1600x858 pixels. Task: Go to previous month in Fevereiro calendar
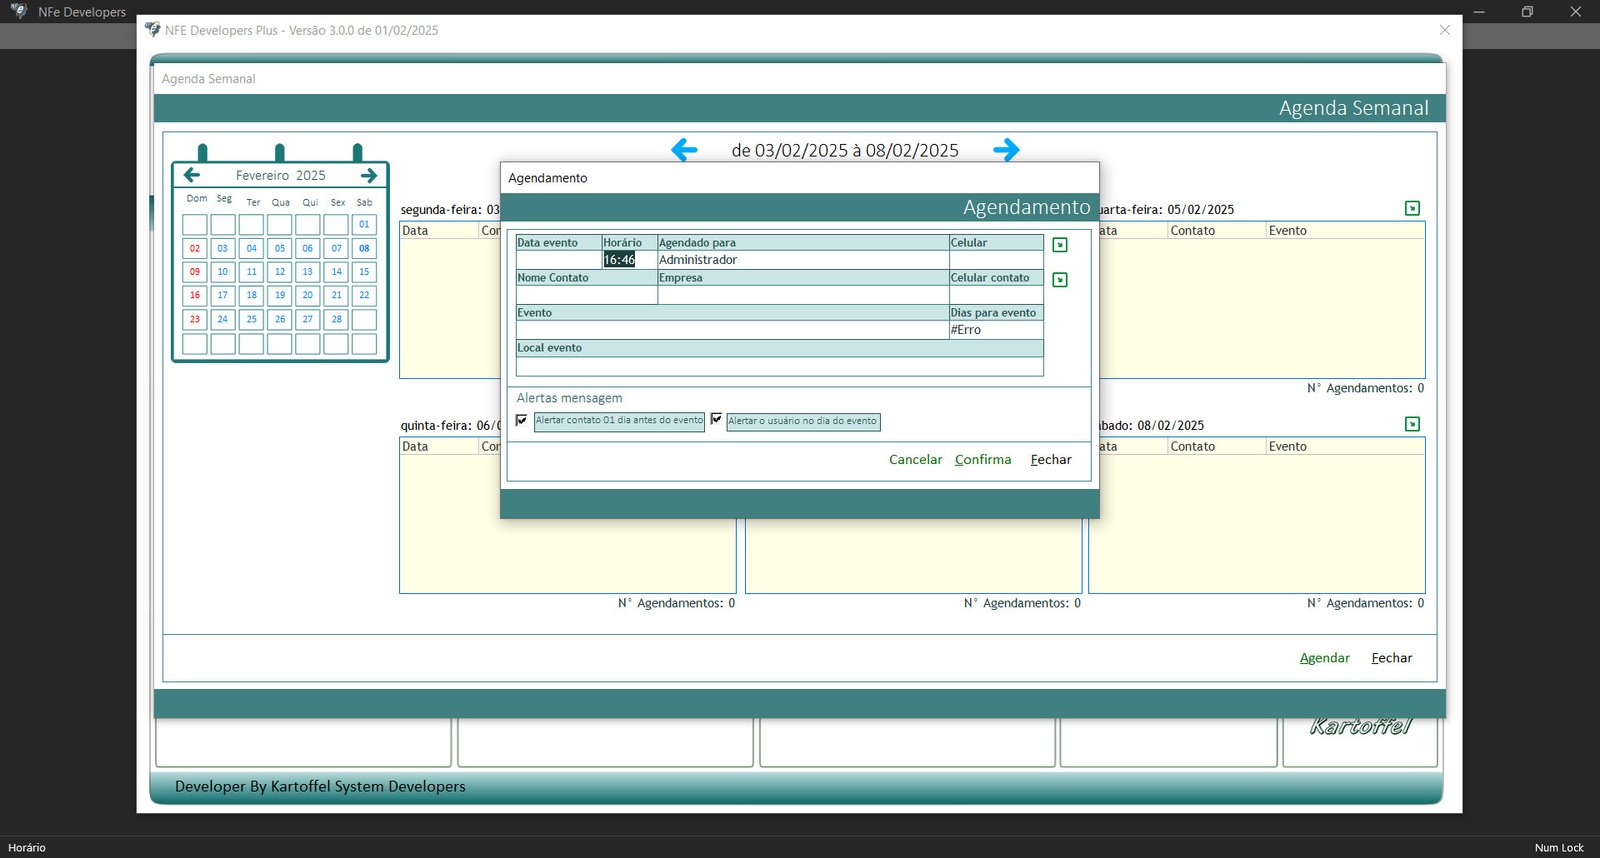[x=192, y=175]
